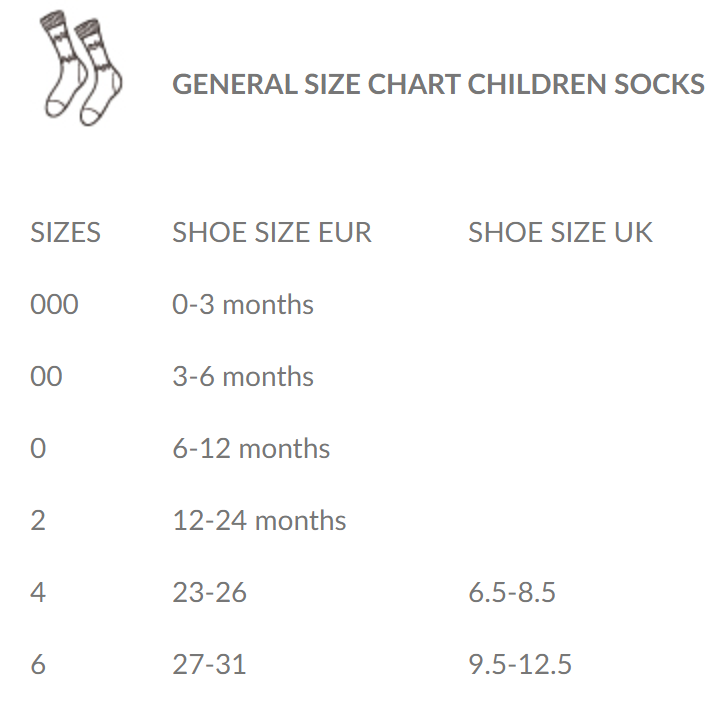Click the EUR shoe size 23-26
Screen dimensions: 725x703
pos(209,592)
